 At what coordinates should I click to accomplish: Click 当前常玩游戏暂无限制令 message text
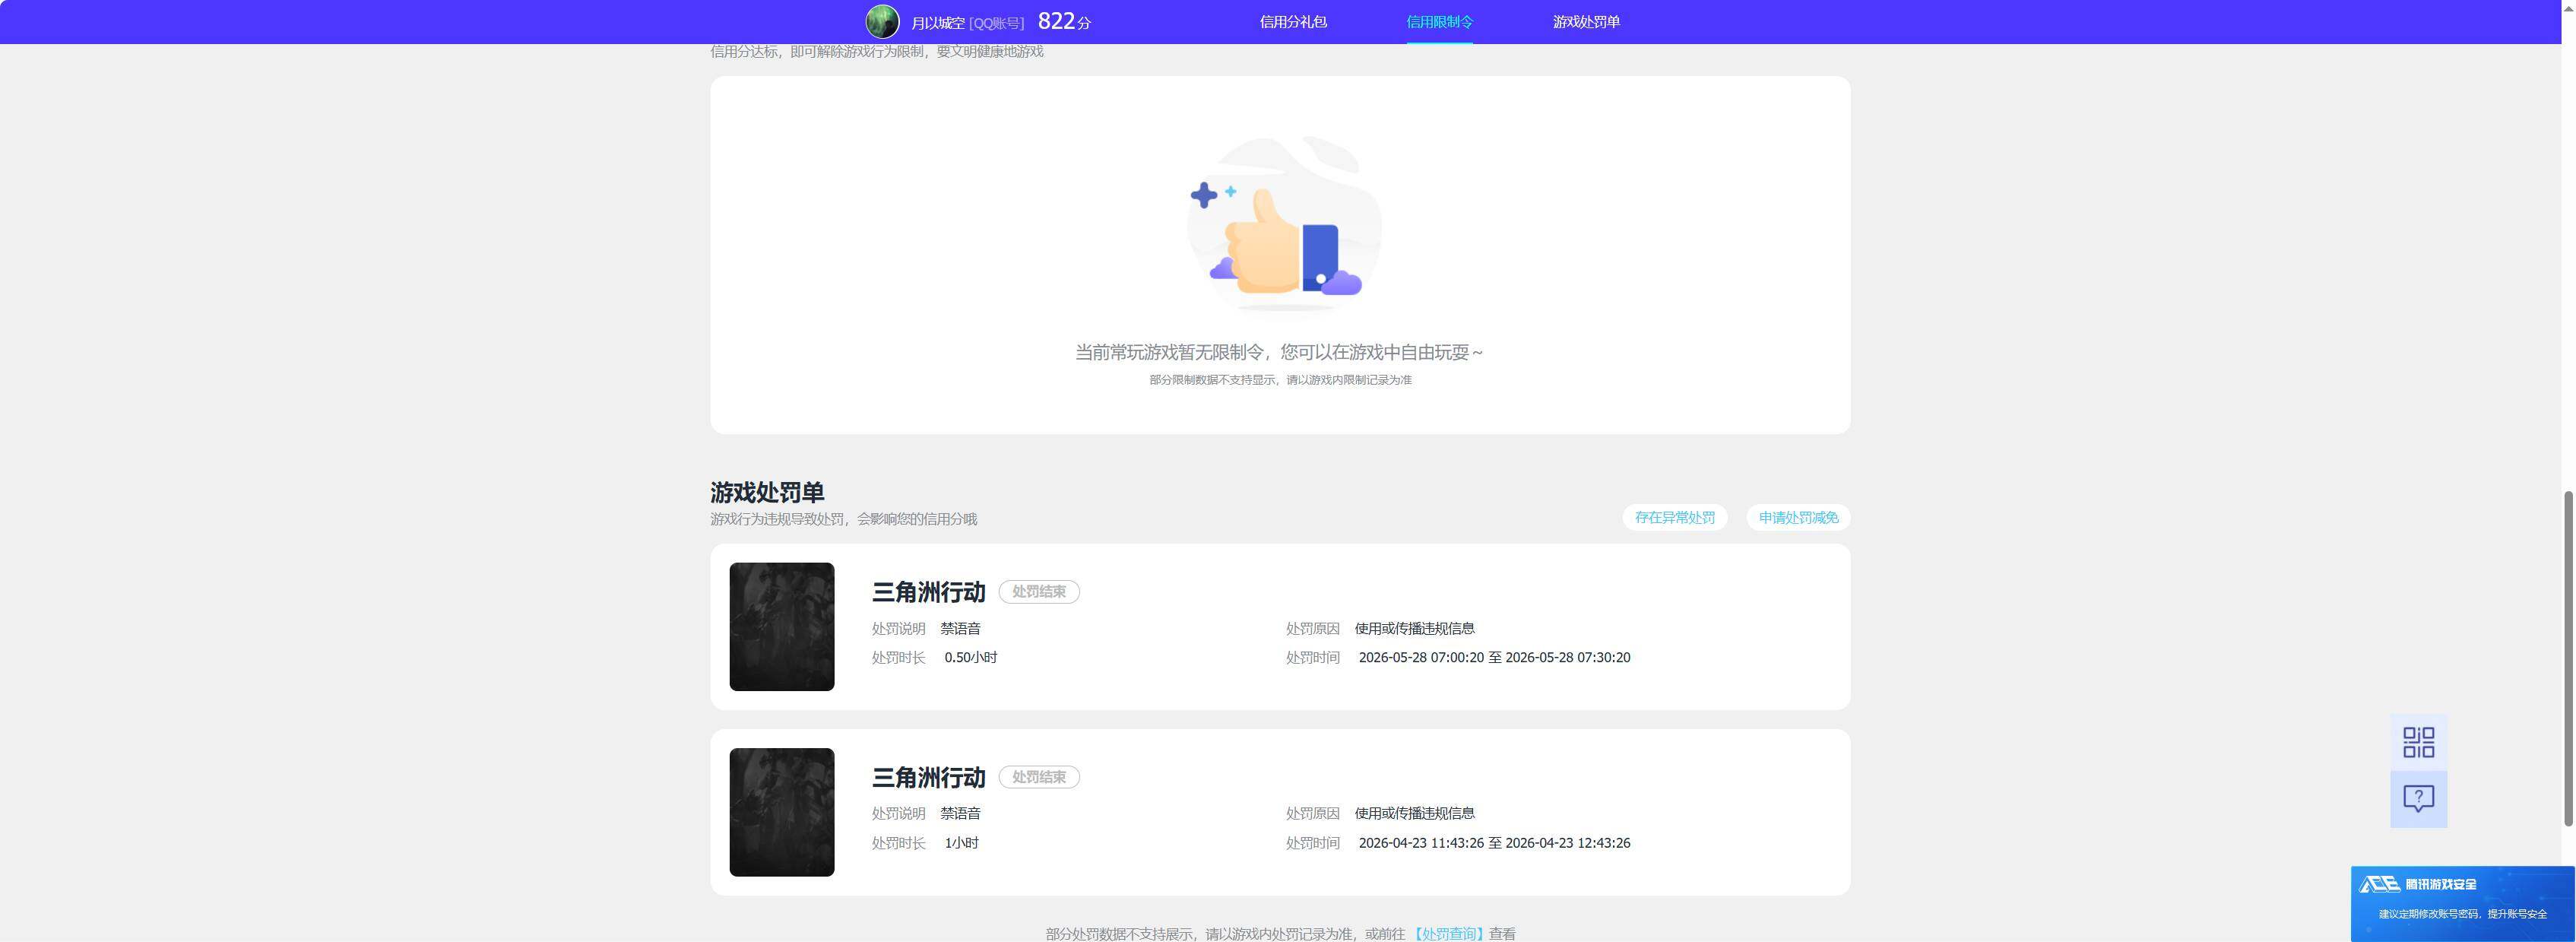(1279, 352)
